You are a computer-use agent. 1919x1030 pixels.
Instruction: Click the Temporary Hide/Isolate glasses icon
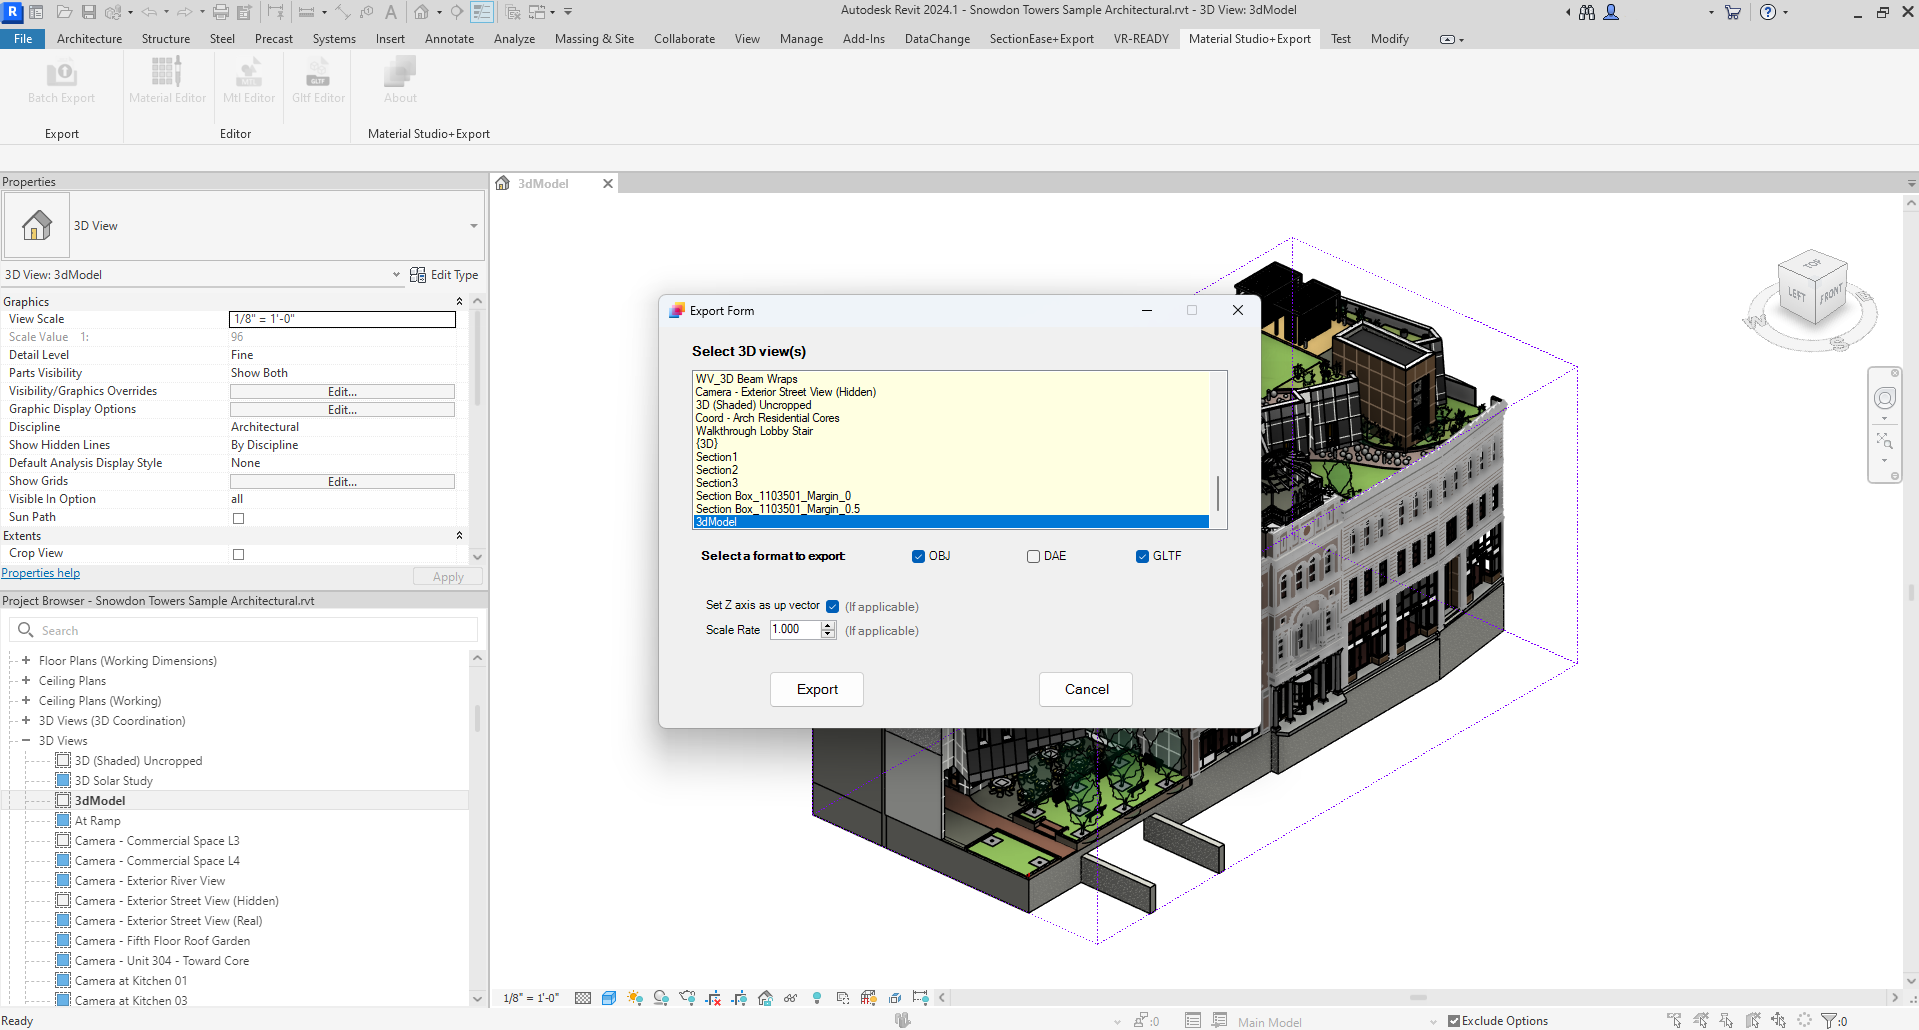click(790, 998)
